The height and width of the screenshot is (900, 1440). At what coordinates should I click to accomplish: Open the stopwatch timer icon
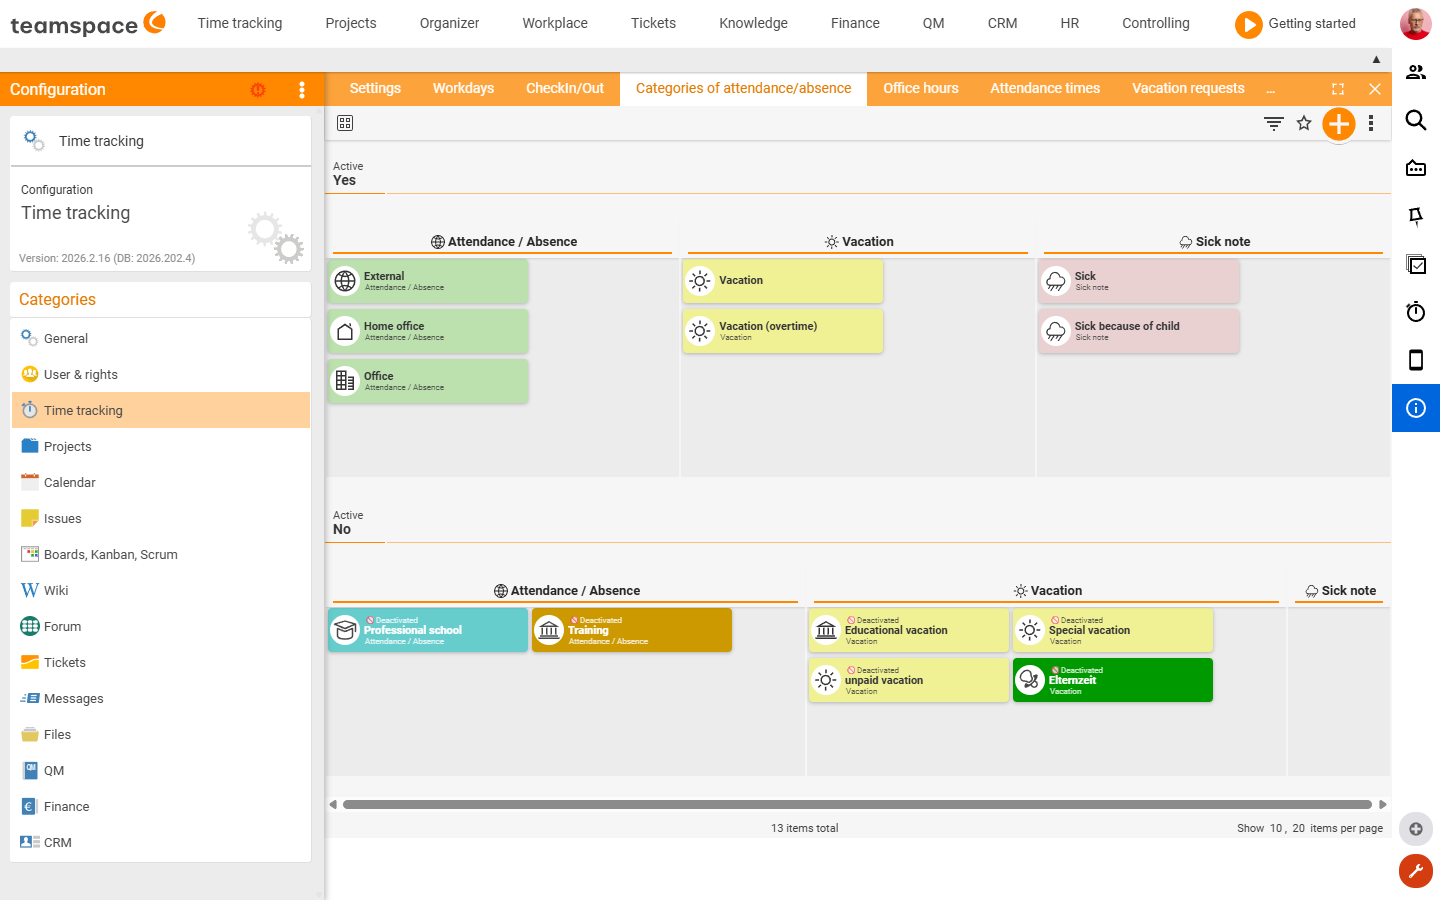point(1416,312)
